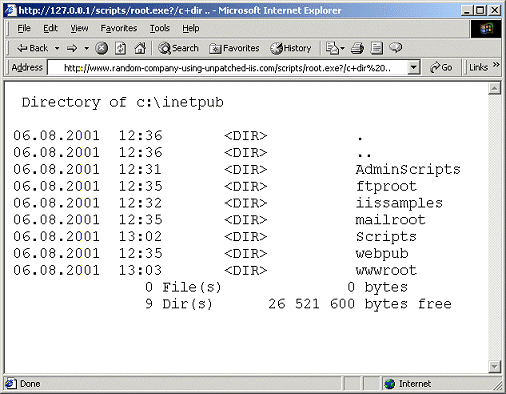Open the Address bar URL dropdown
Screen dimensions: 506x394
click(x=413, y=68)
